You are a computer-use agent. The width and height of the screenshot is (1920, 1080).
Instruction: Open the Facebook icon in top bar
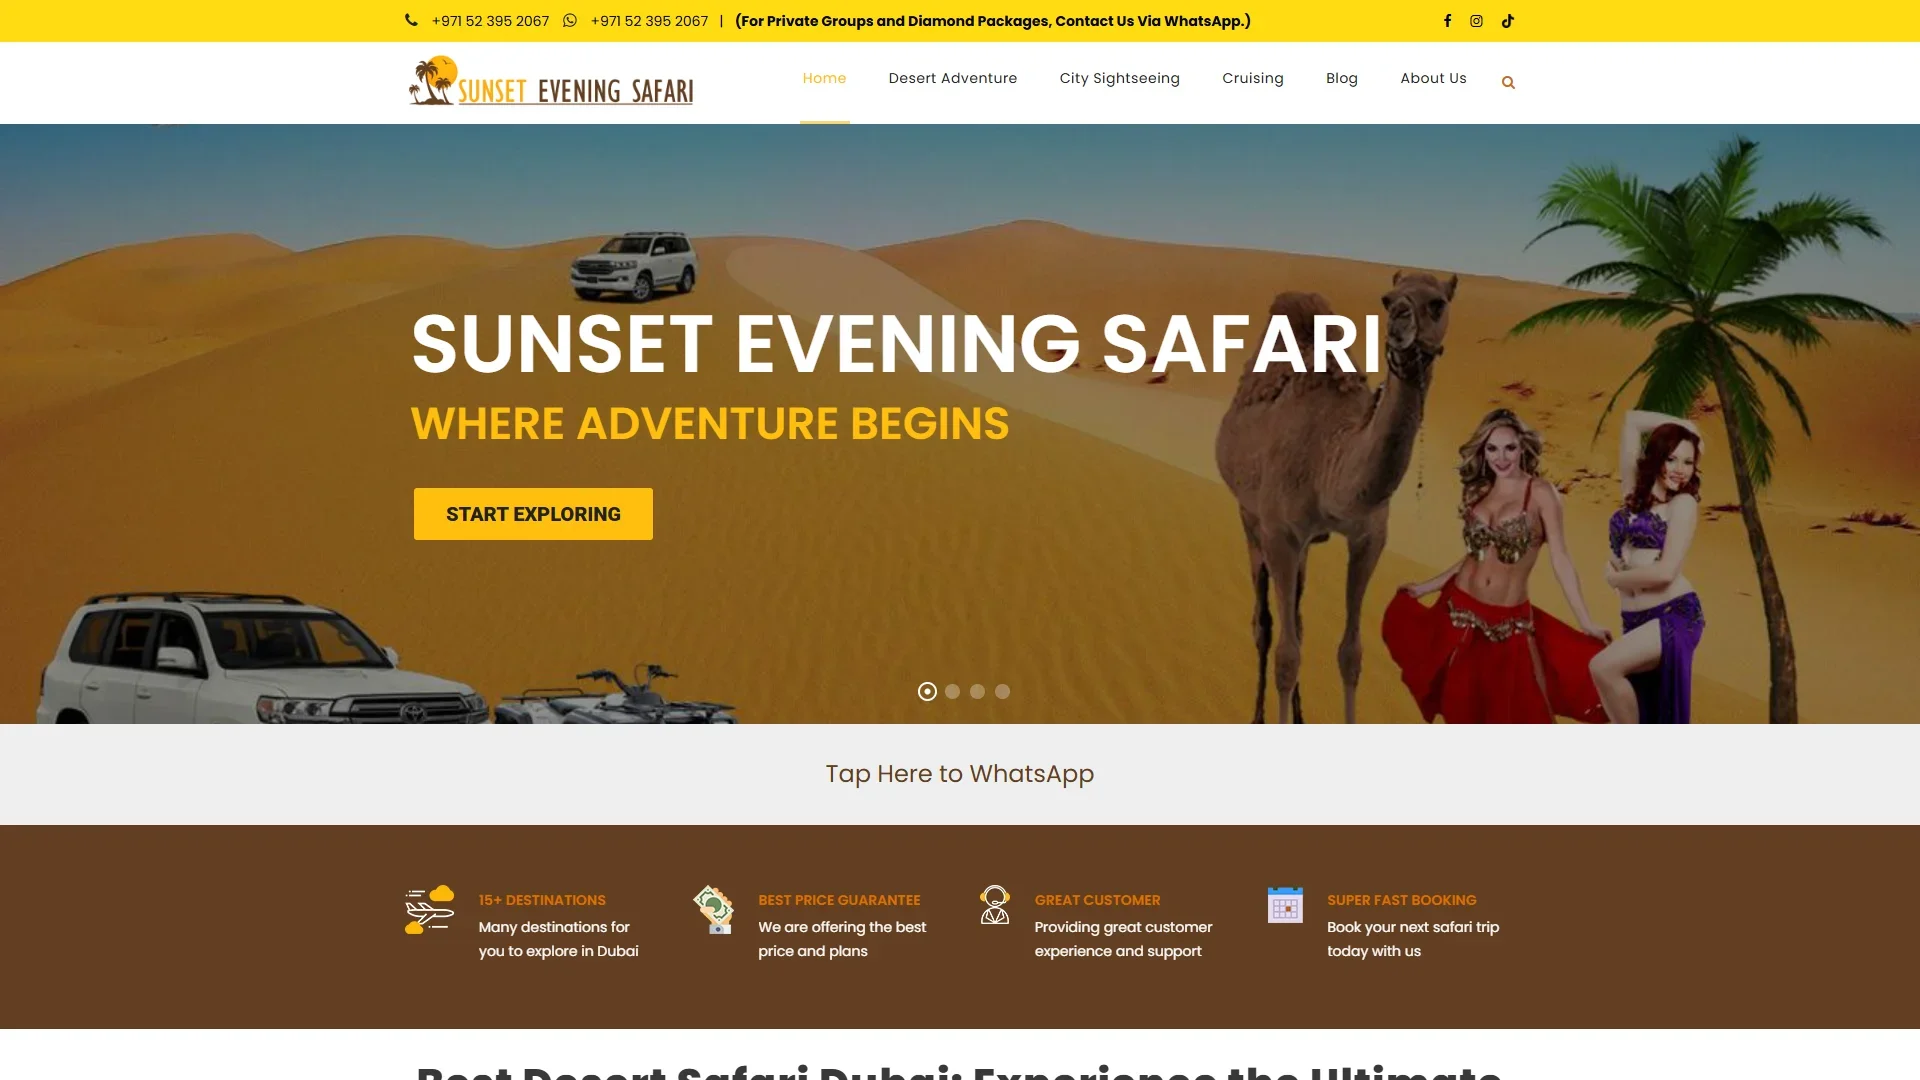coord(1447,21)
